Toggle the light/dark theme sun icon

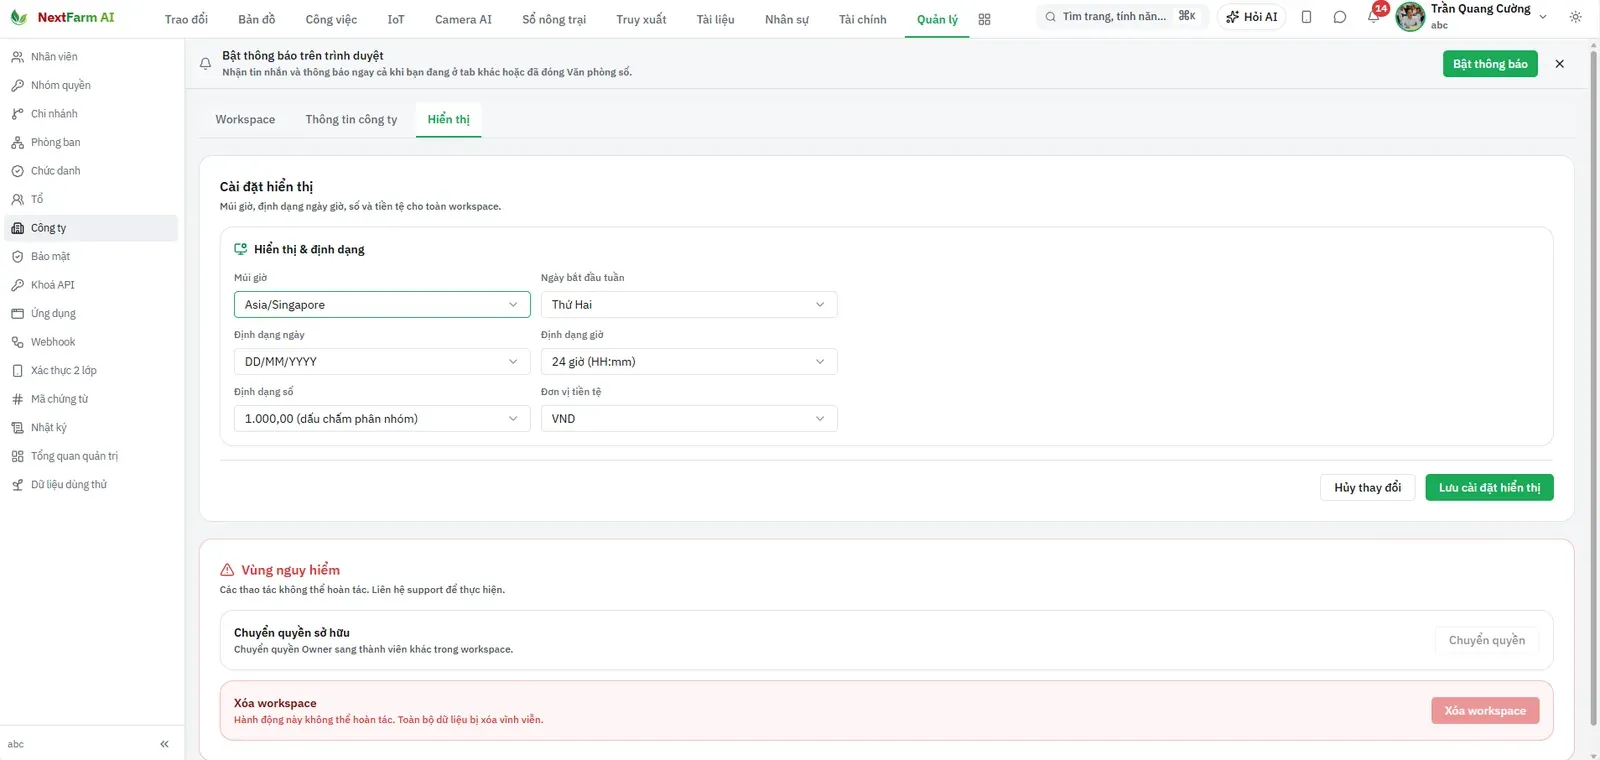(1576, 17)
